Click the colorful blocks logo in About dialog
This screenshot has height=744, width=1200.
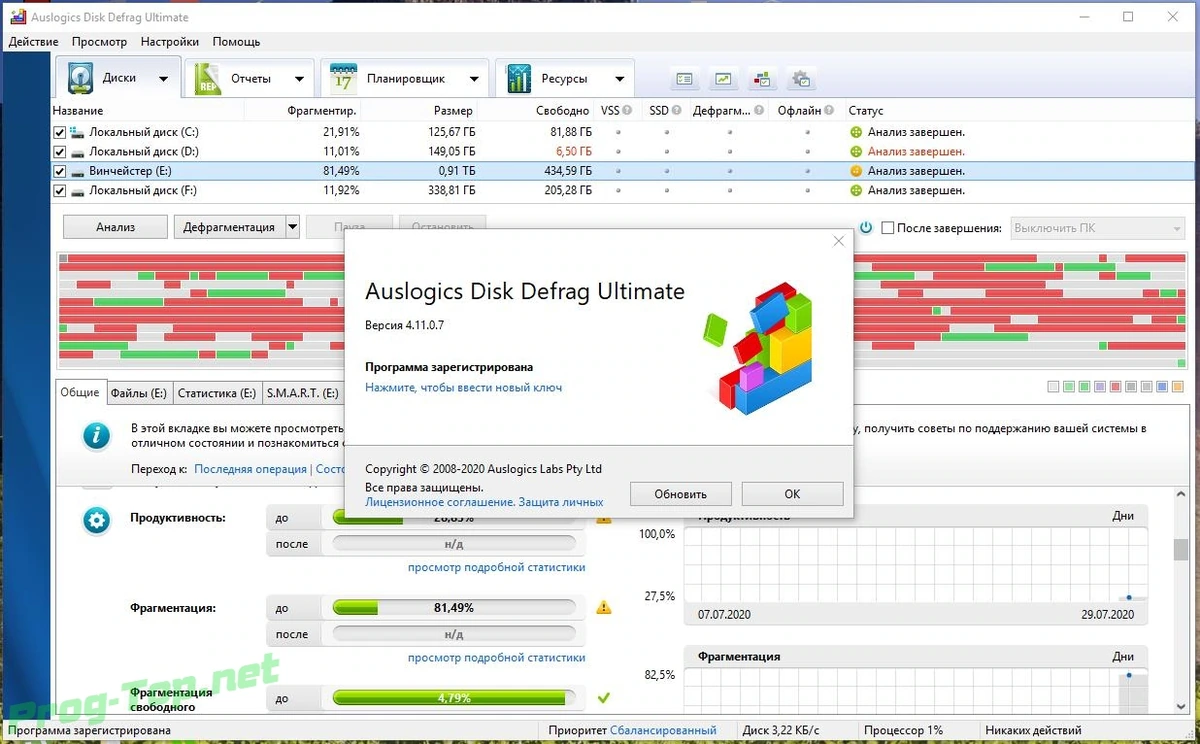758,347
